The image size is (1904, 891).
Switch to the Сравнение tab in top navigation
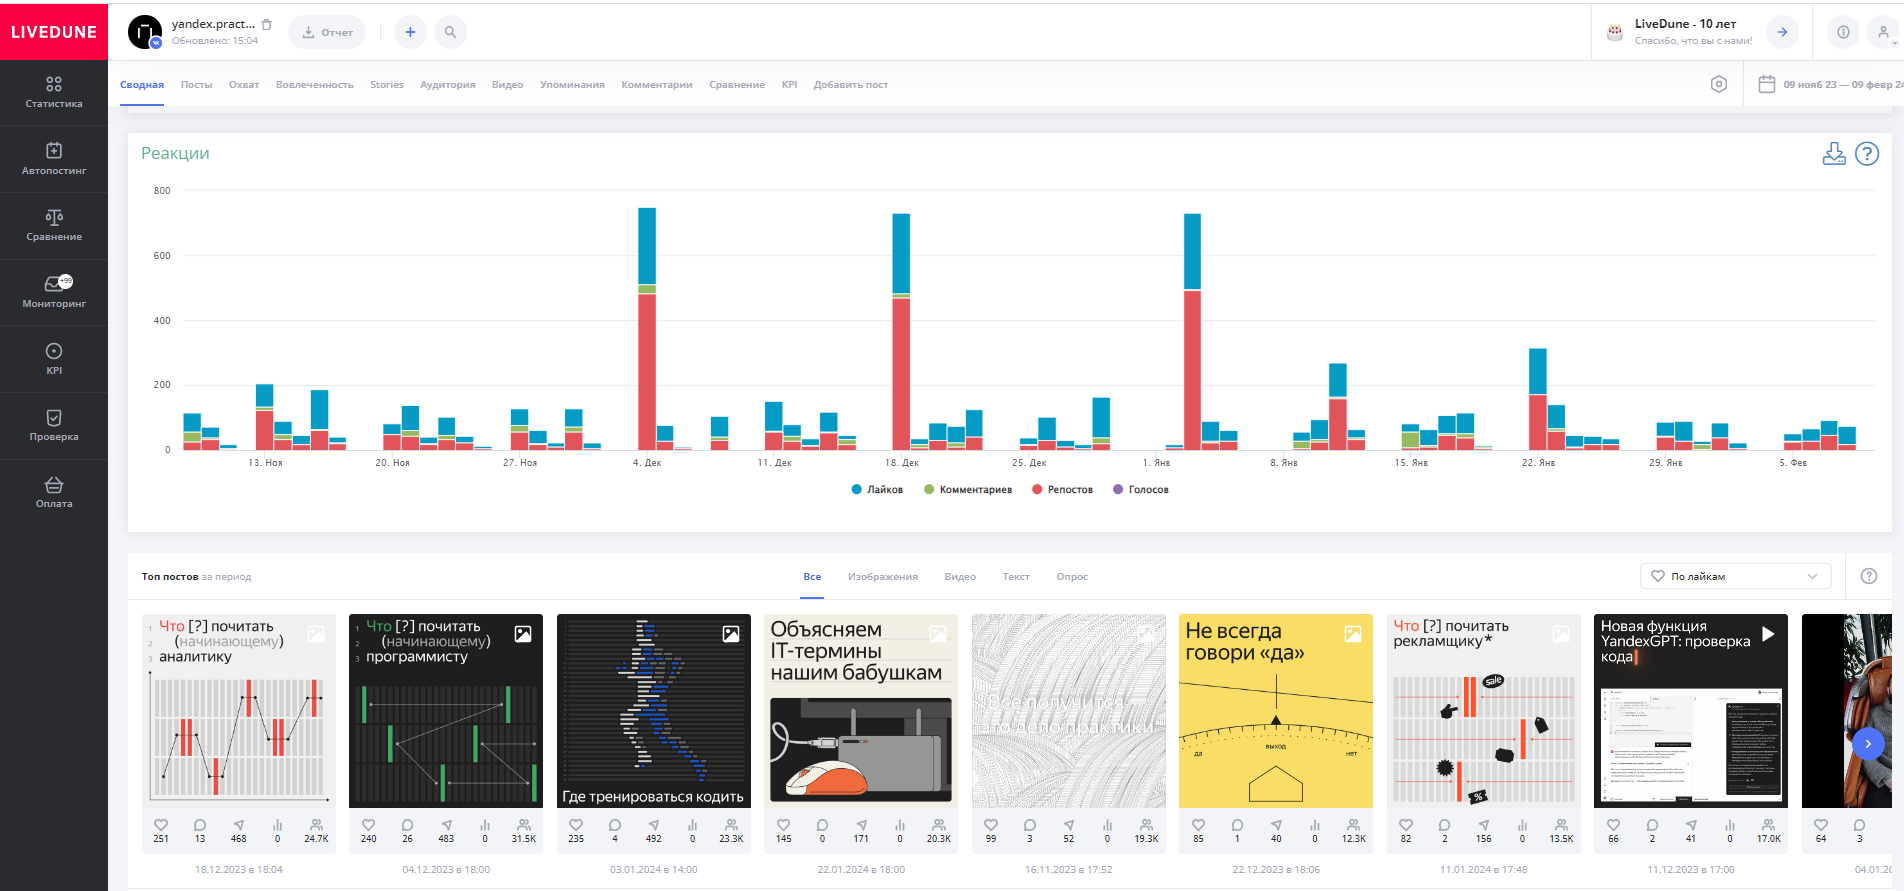coord(737,85)
